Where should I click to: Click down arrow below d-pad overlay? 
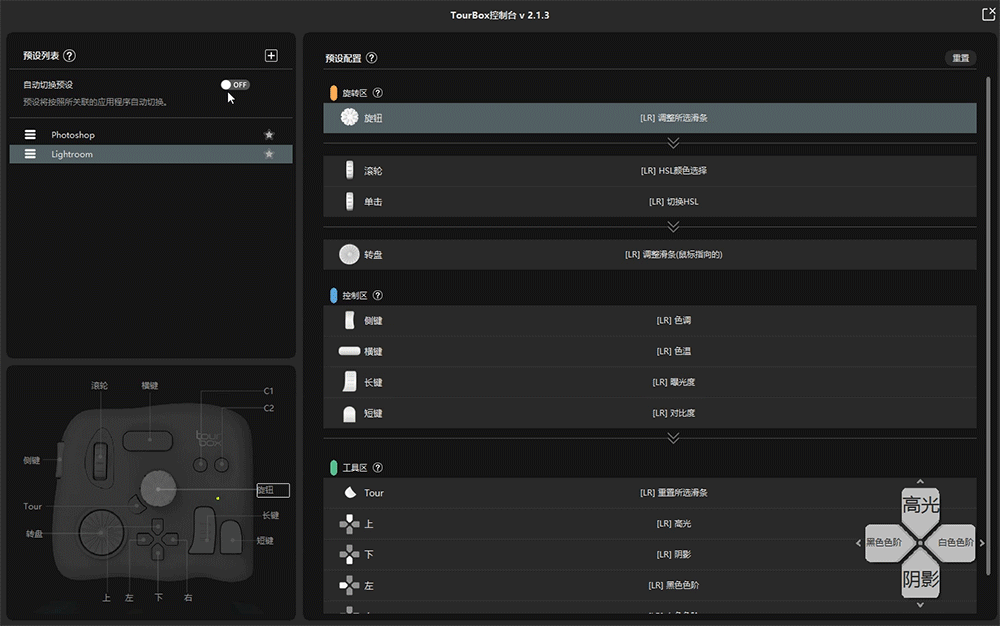920,604
